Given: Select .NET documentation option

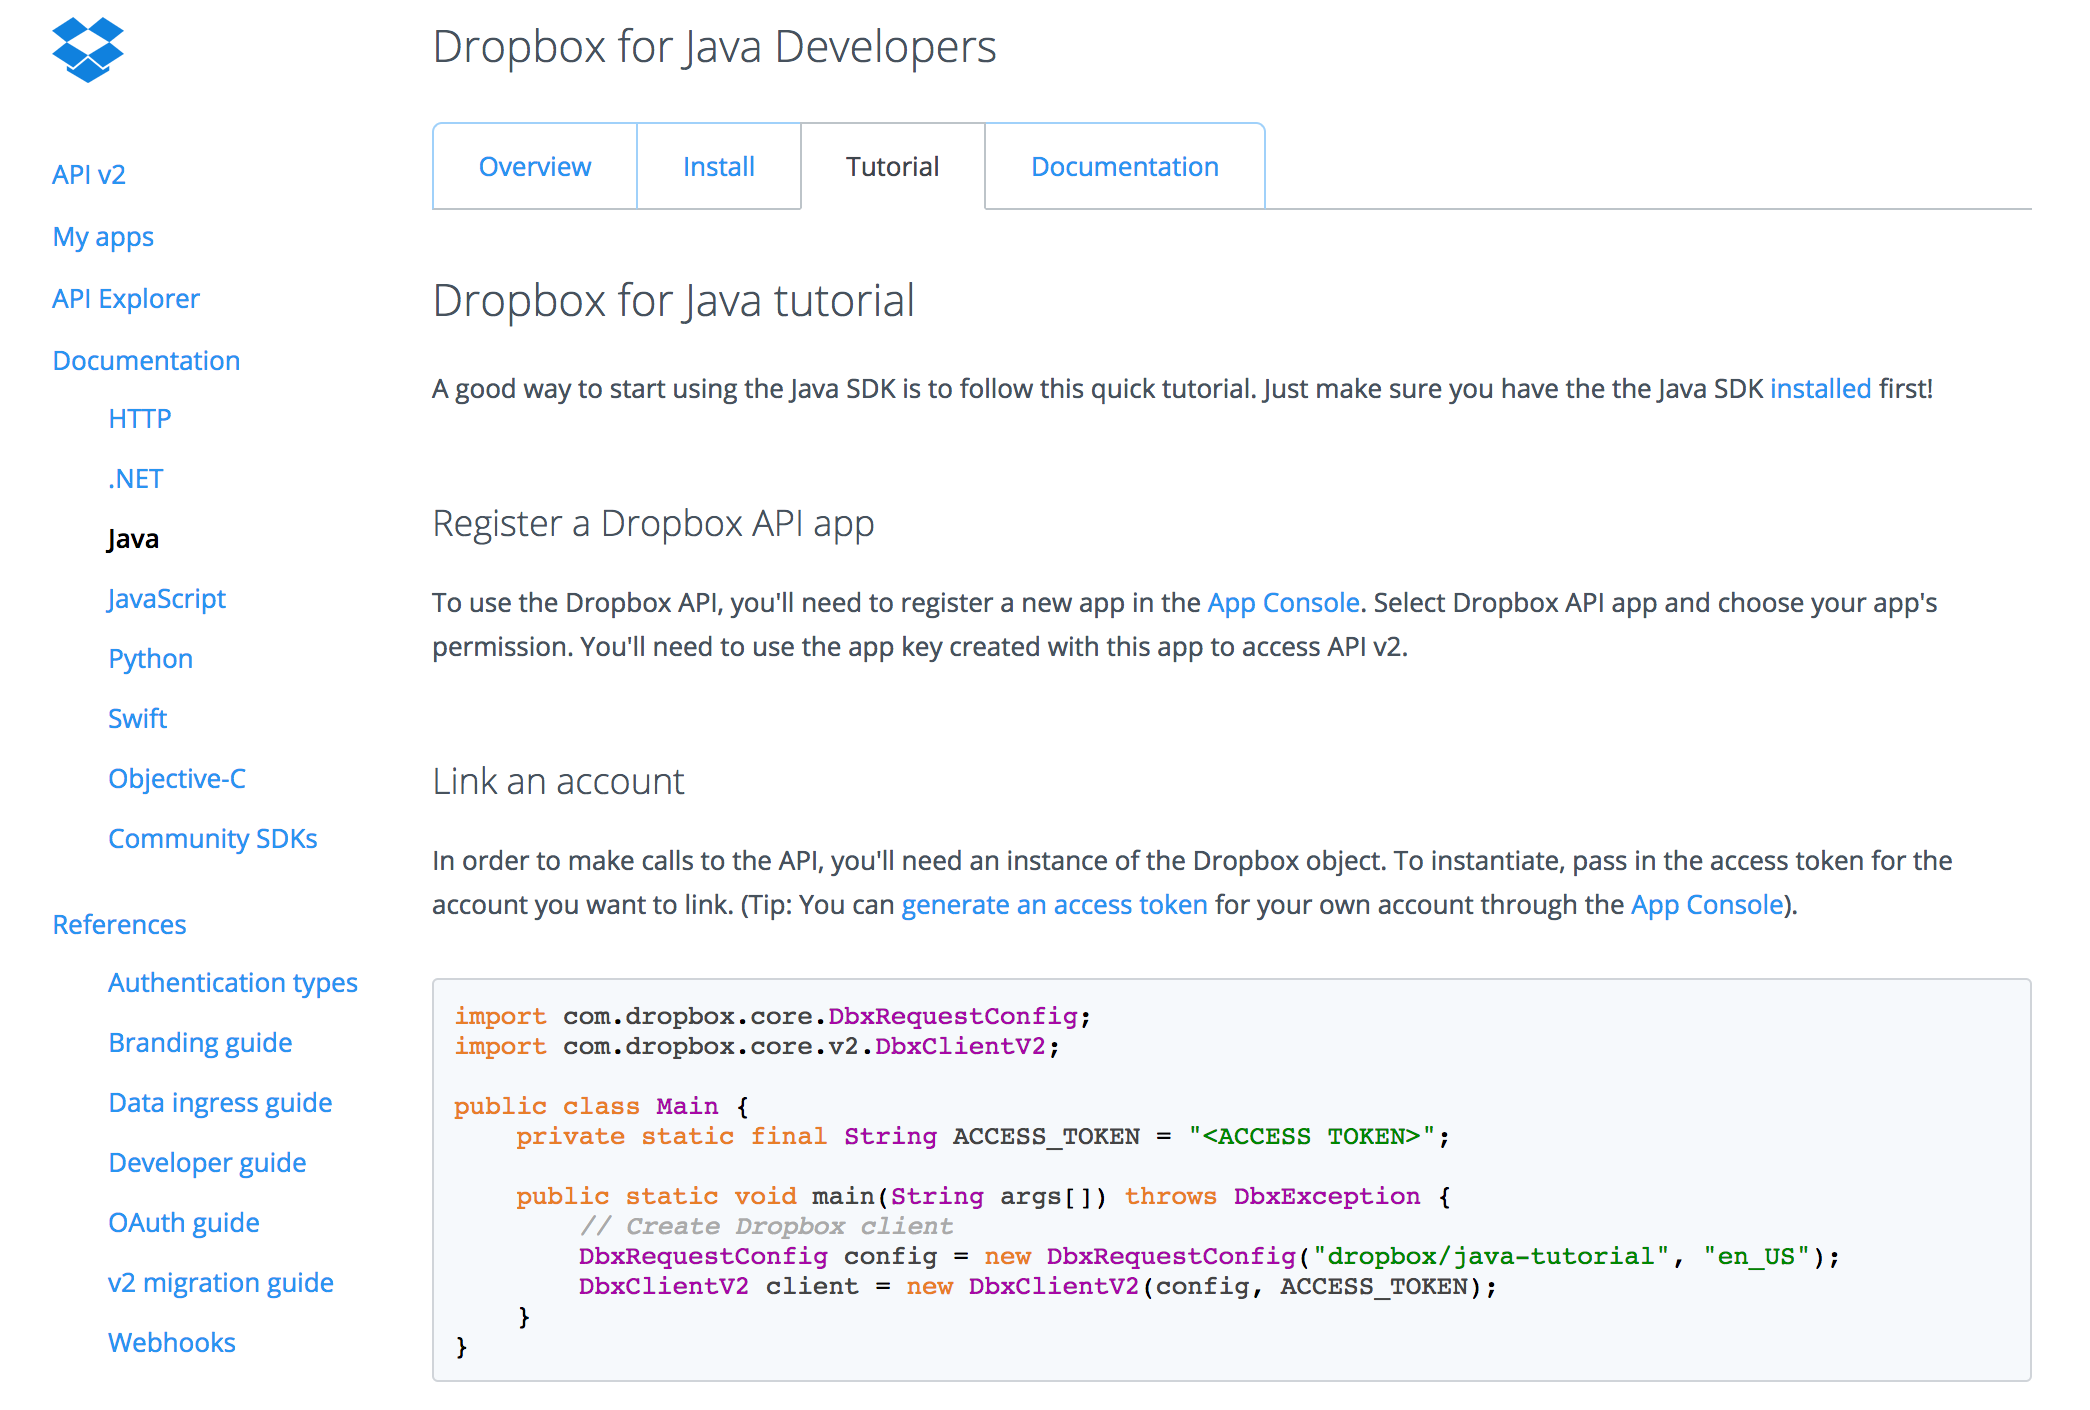Looking at the screenshot, I should tap(134, 477).
